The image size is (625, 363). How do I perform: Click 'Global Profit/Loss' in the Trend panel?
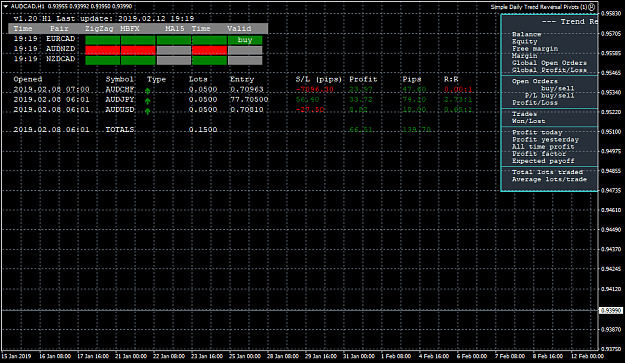pyautogui.click(x=549, y=70)
